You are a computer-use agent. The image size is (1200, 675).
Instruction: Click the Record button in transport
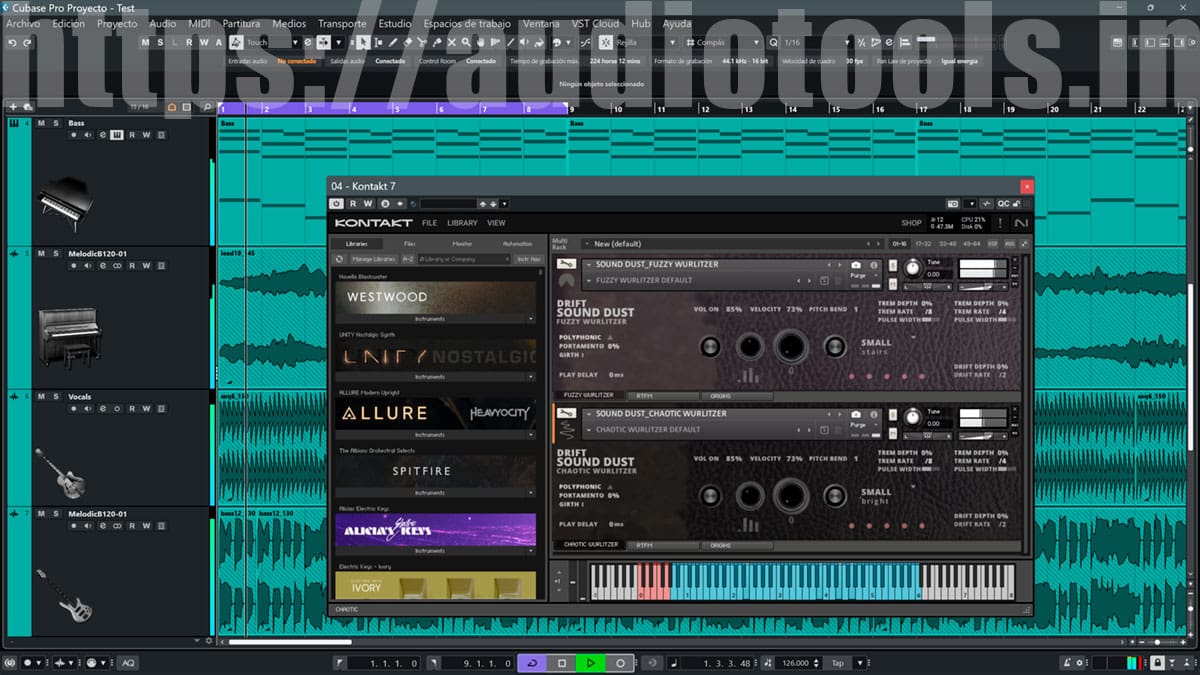click(620, 663)
